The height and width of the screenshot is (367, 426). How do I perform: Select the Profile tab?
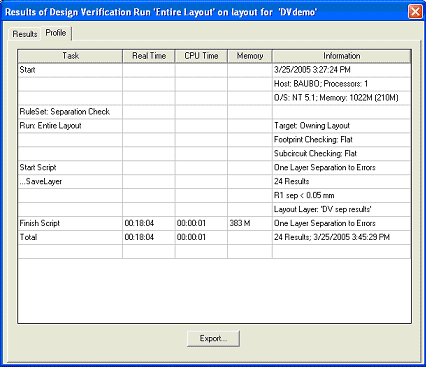click(56, 33)
